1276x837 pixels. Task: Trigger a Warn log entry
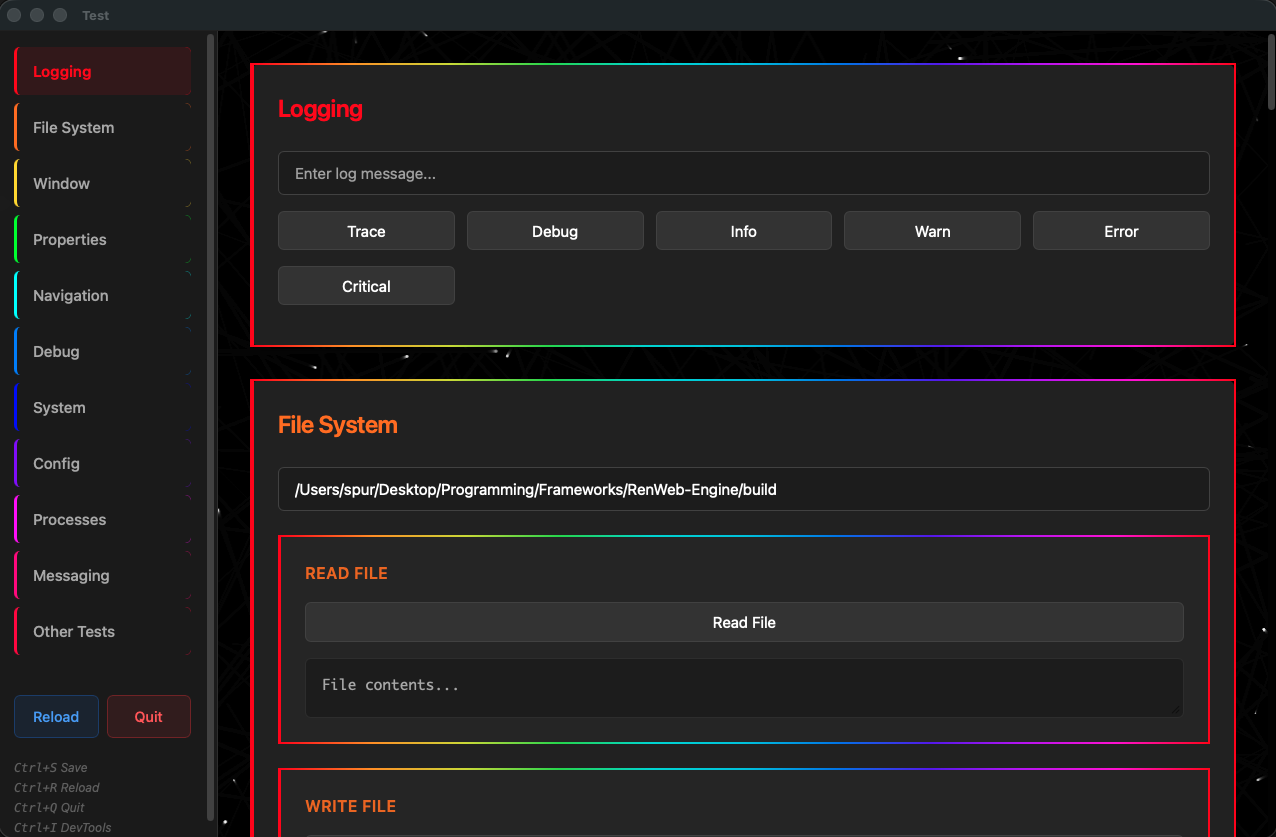click(x=932, y=231)
